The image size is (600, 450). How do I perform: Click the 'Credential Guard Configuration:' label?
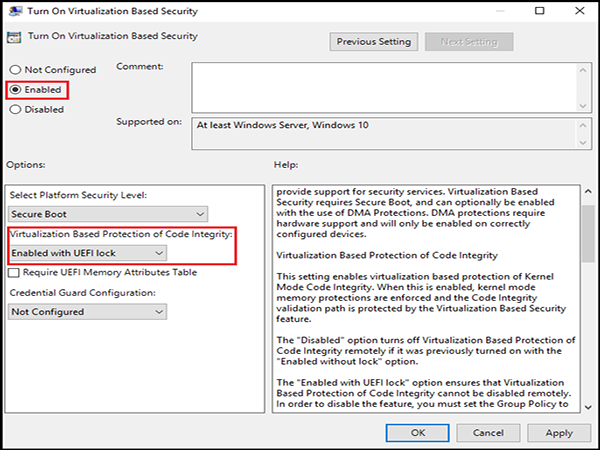[x=83, y=293]
